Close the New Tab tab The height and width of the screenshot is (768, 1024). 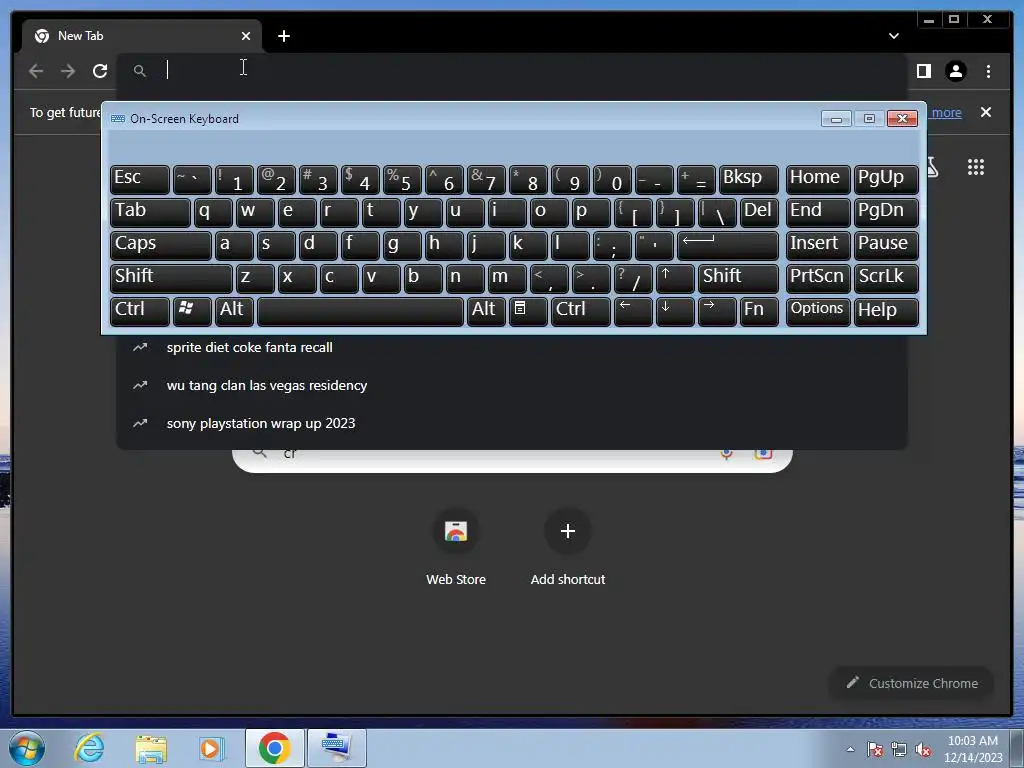click(246, 36)
